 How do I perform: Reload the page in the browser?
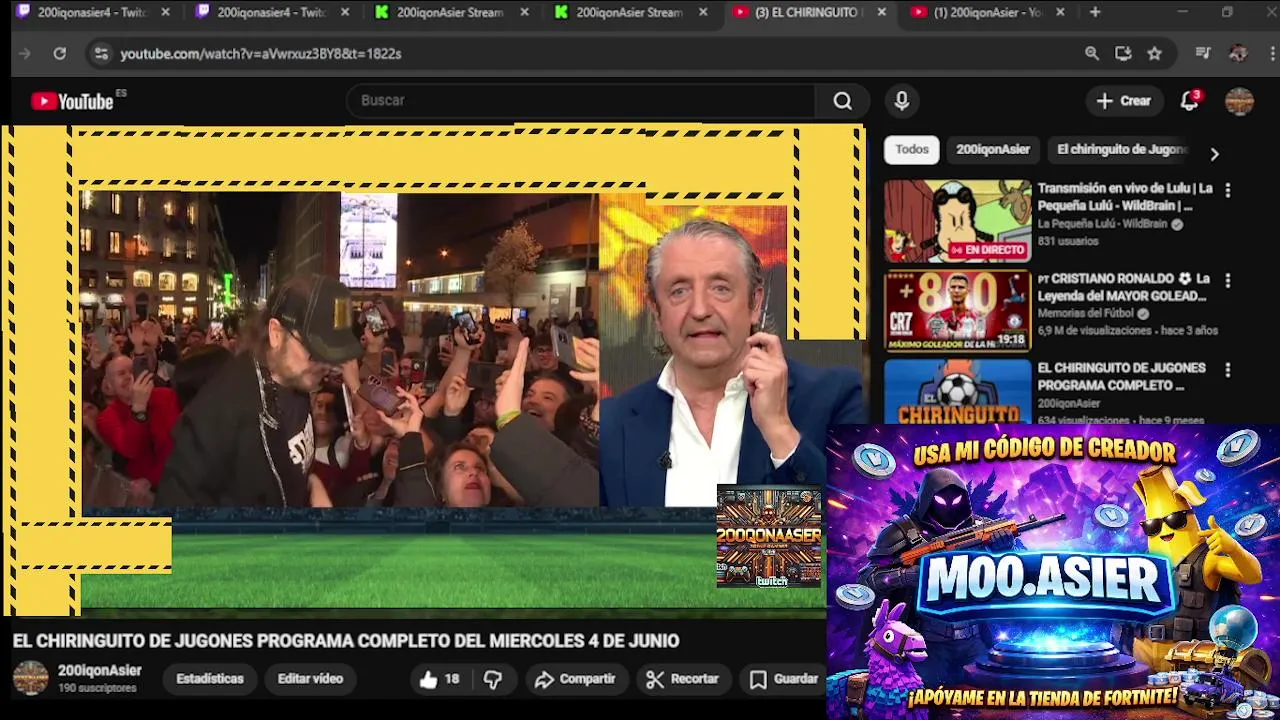pos(60,54)
